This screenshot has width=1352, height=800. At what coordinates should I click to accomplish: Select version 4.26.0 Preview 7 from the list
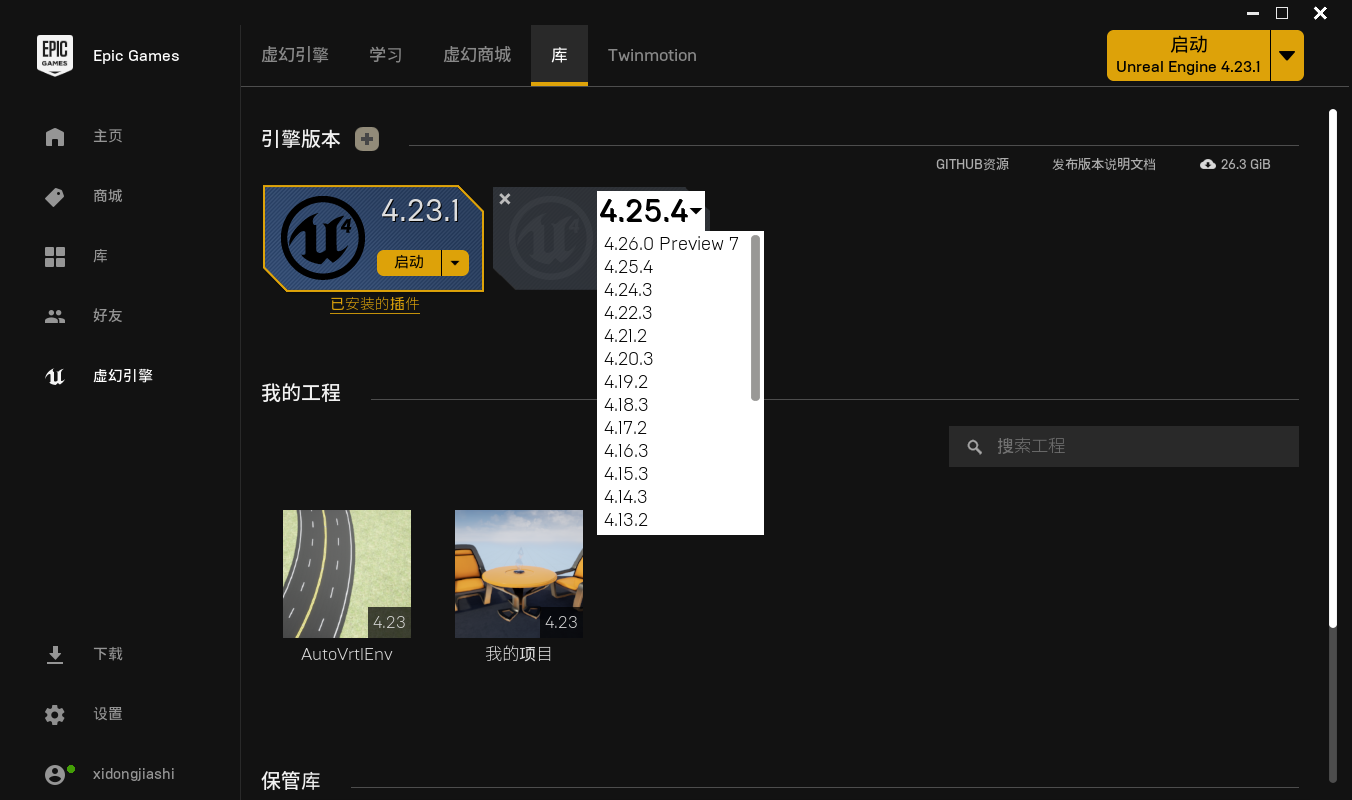click(672, 243)
